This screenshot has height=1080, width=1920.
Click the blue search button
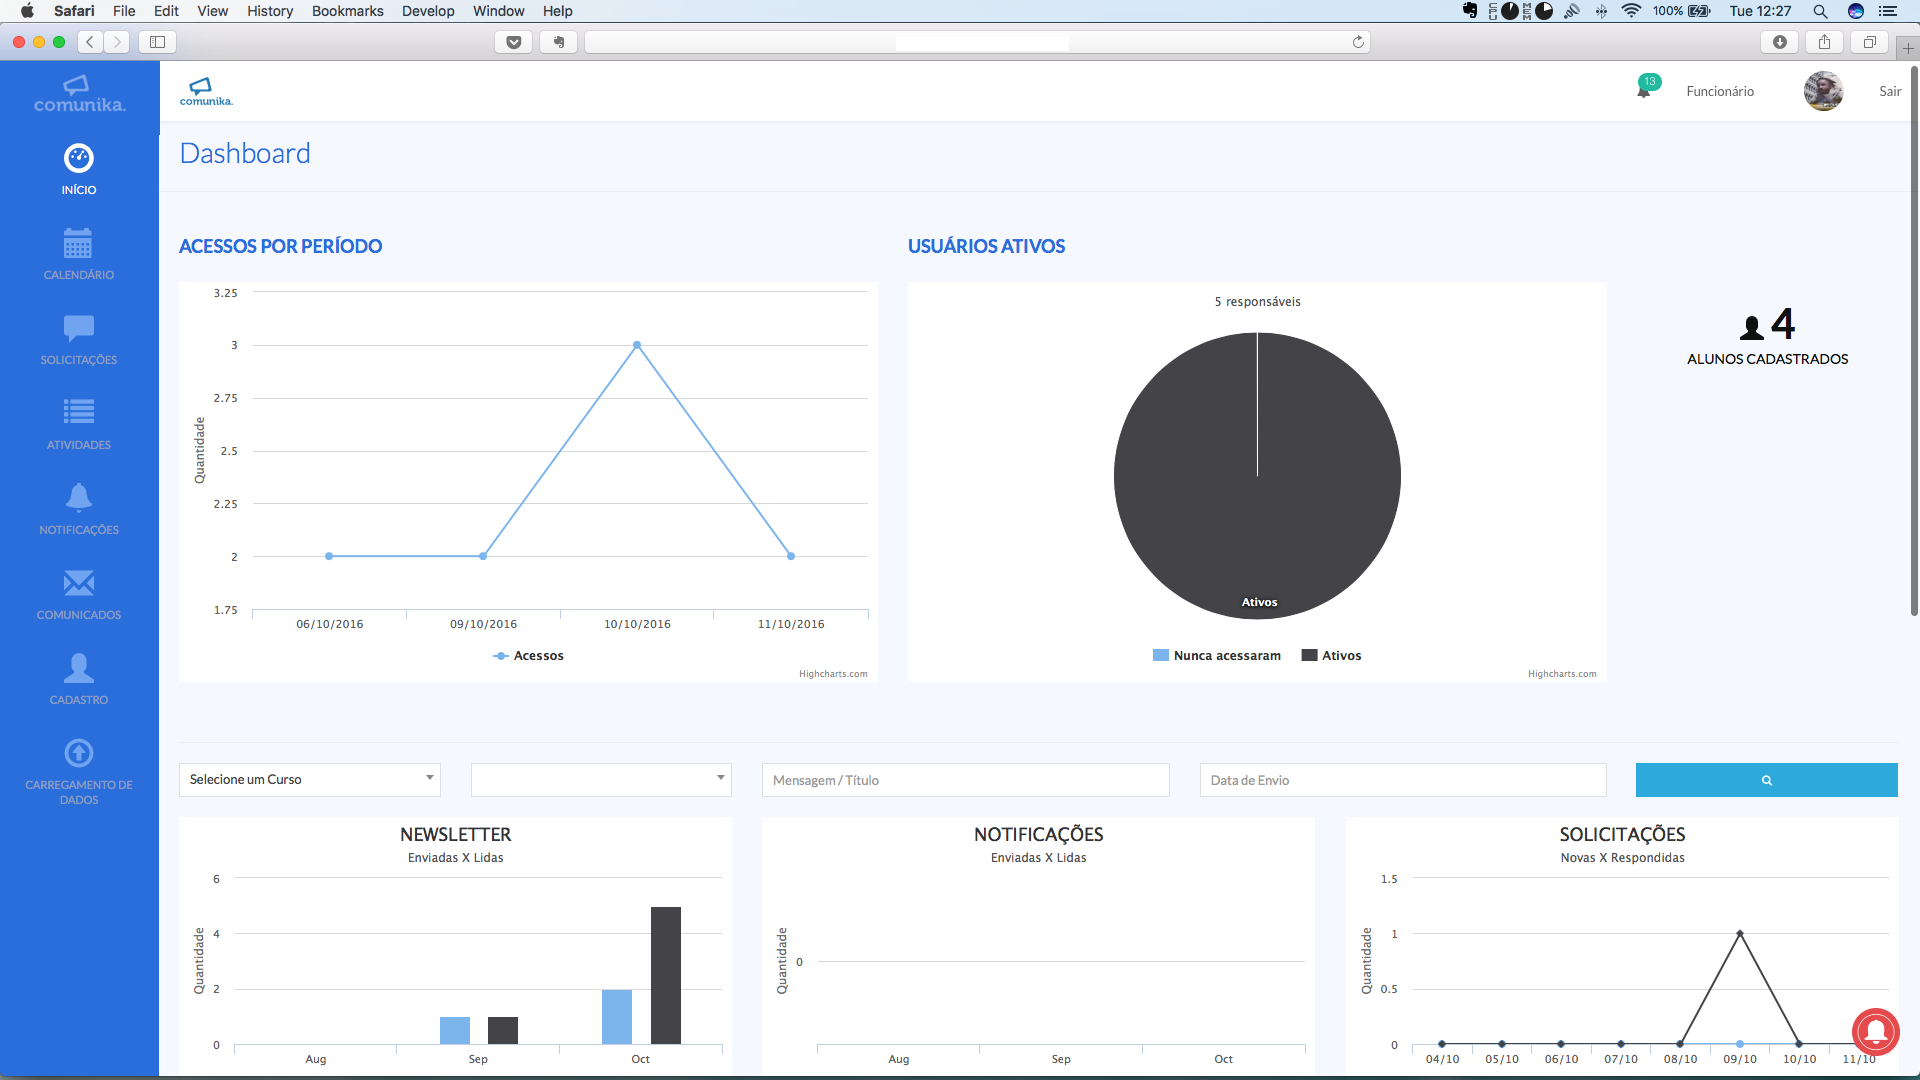pyautogui.click(x=1766, y=780)
